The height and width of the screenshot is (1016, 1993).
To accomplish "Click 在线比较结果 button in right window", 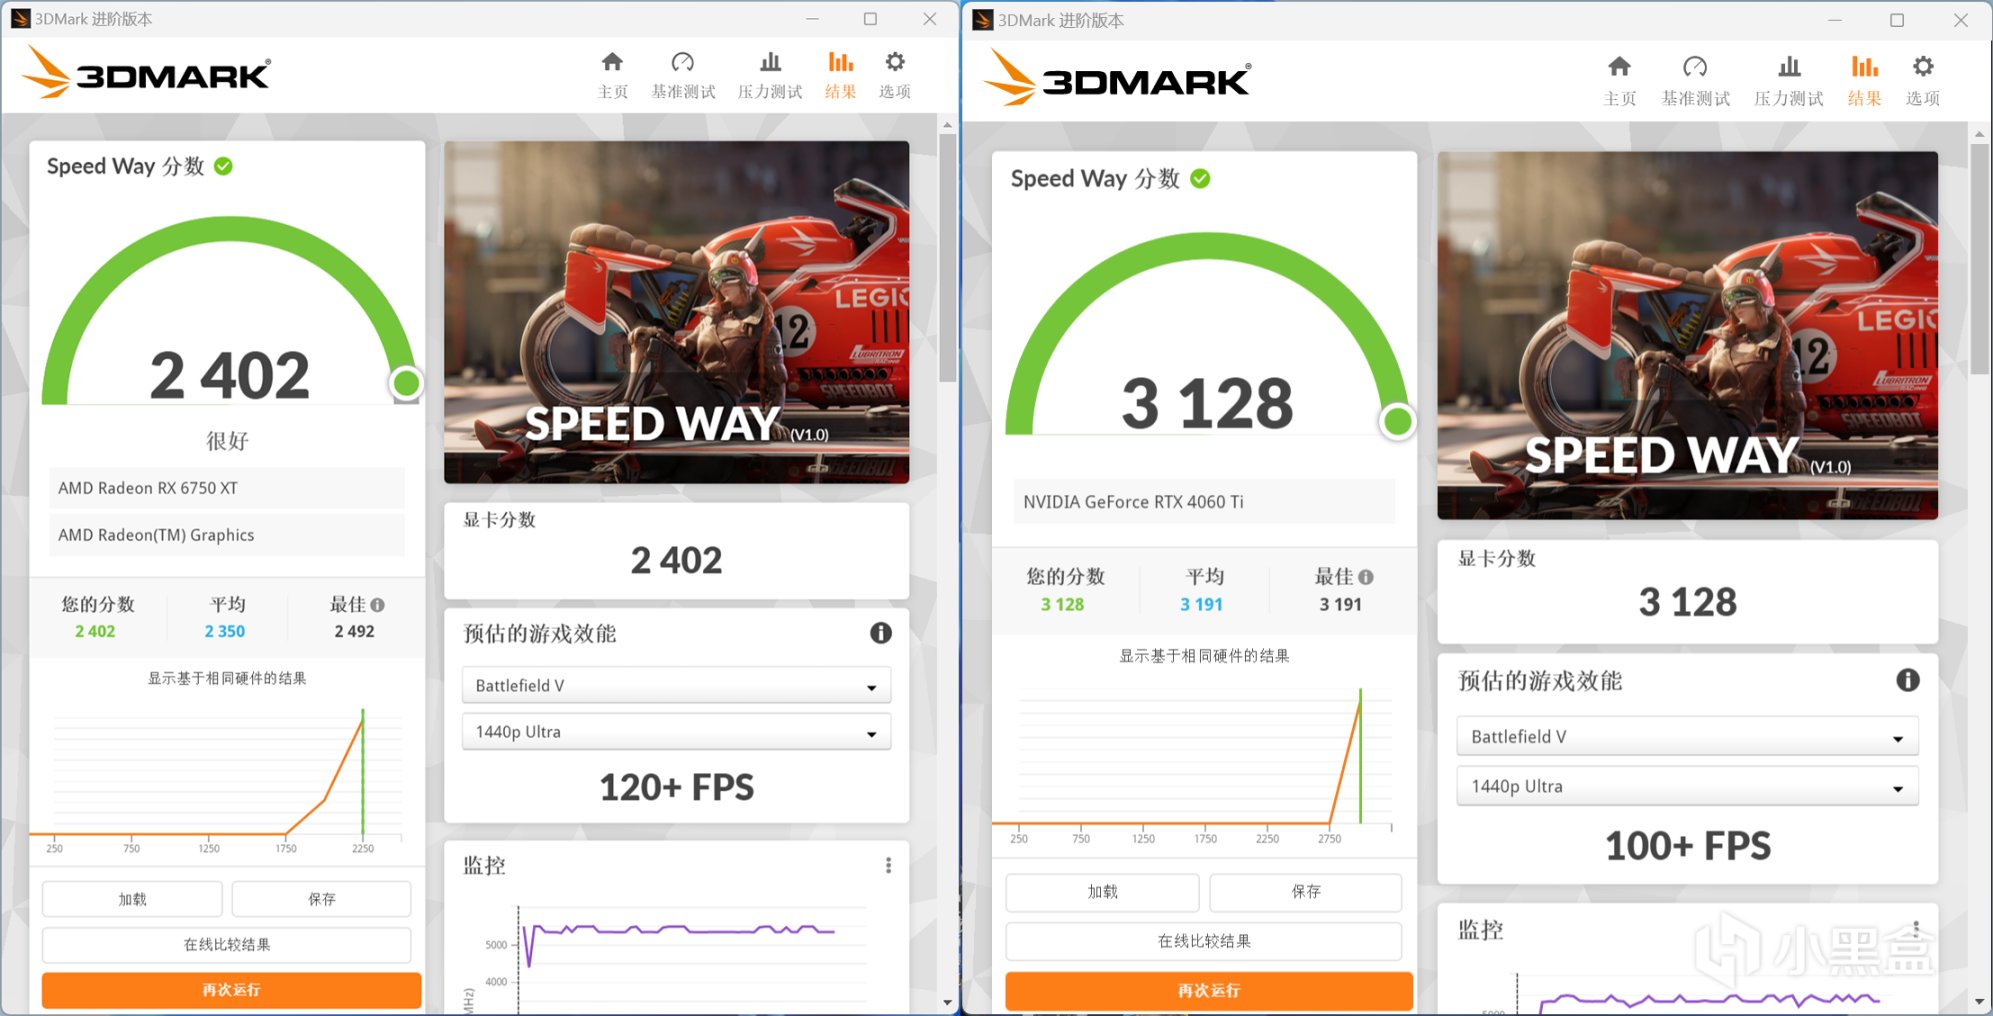I will 1203,941.
